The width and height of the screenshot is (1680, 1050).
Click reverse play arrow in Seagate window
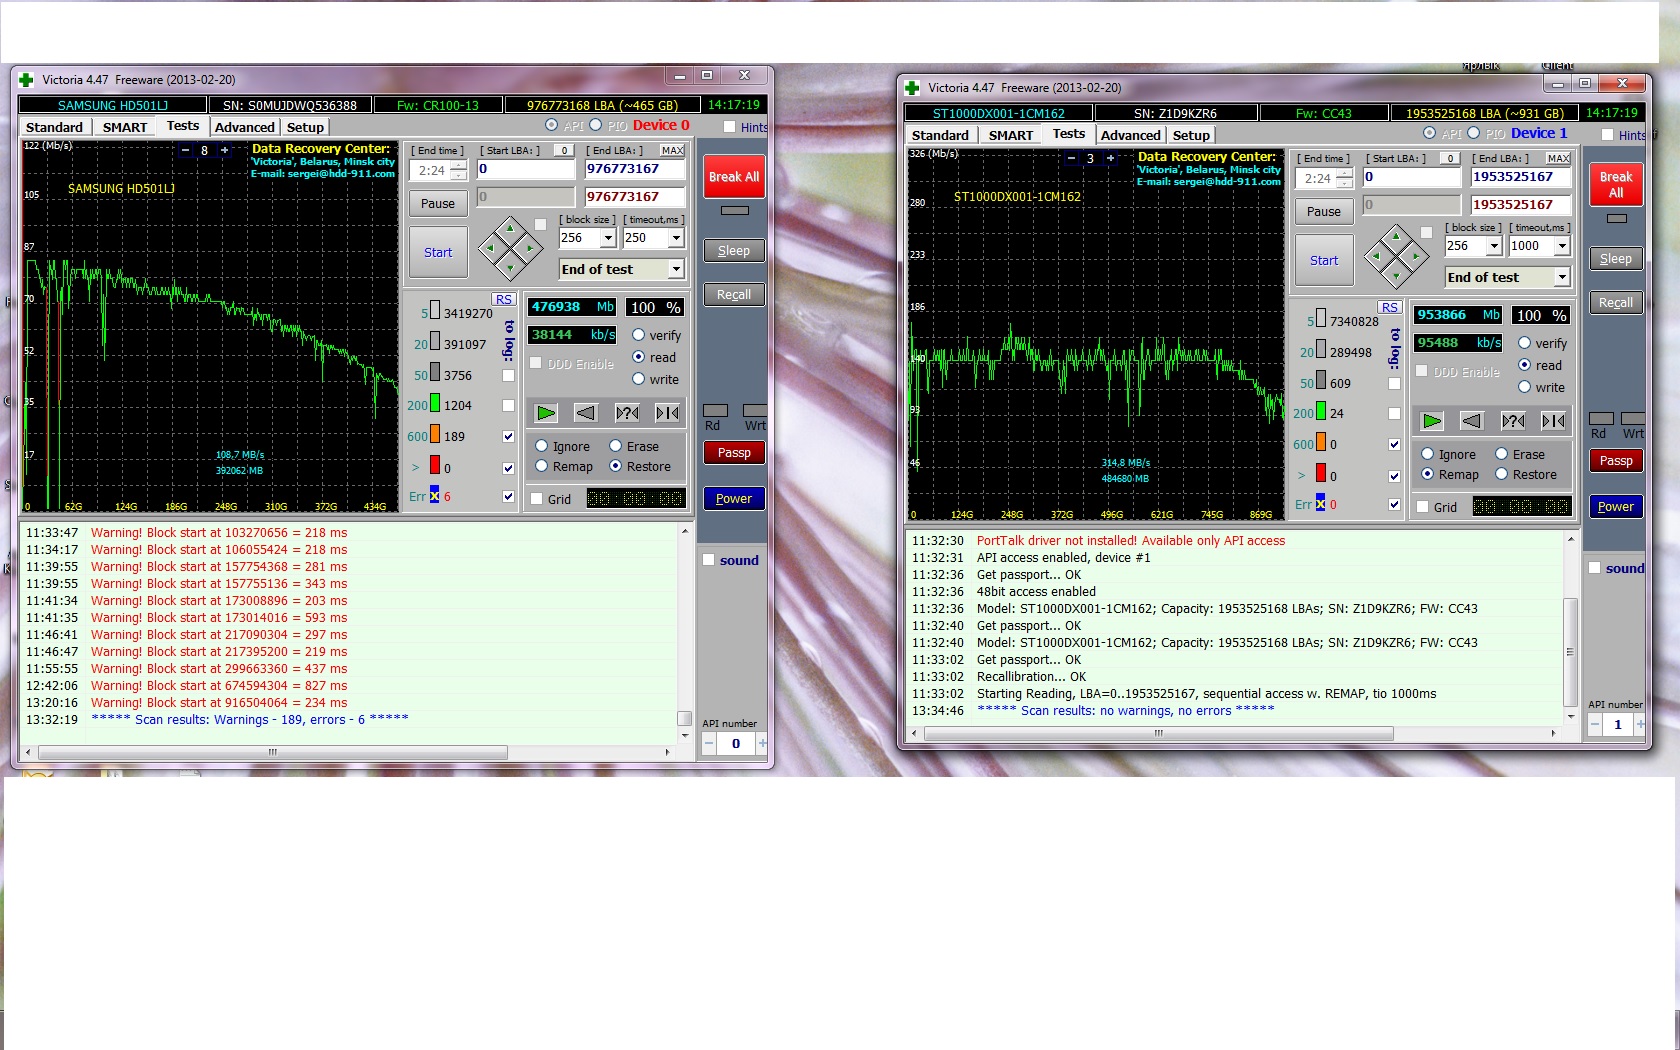[x=1472, y=421]
